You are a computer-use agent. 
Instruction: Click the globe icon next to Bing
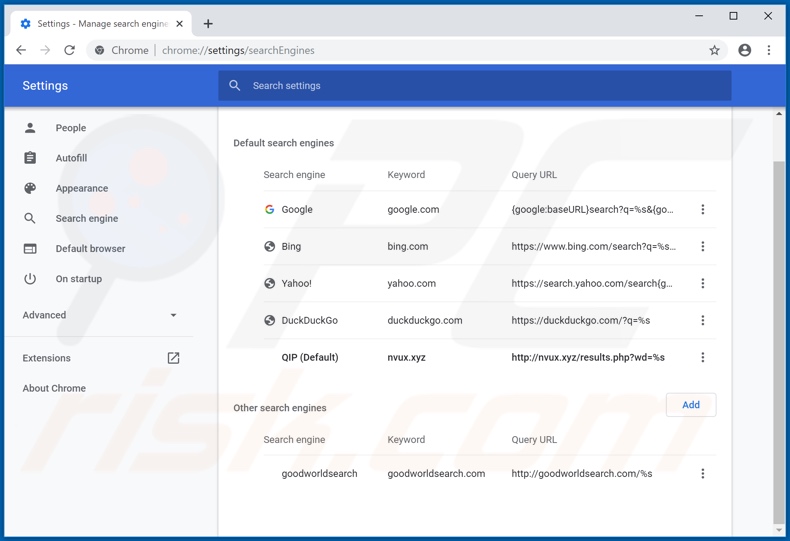270,246
